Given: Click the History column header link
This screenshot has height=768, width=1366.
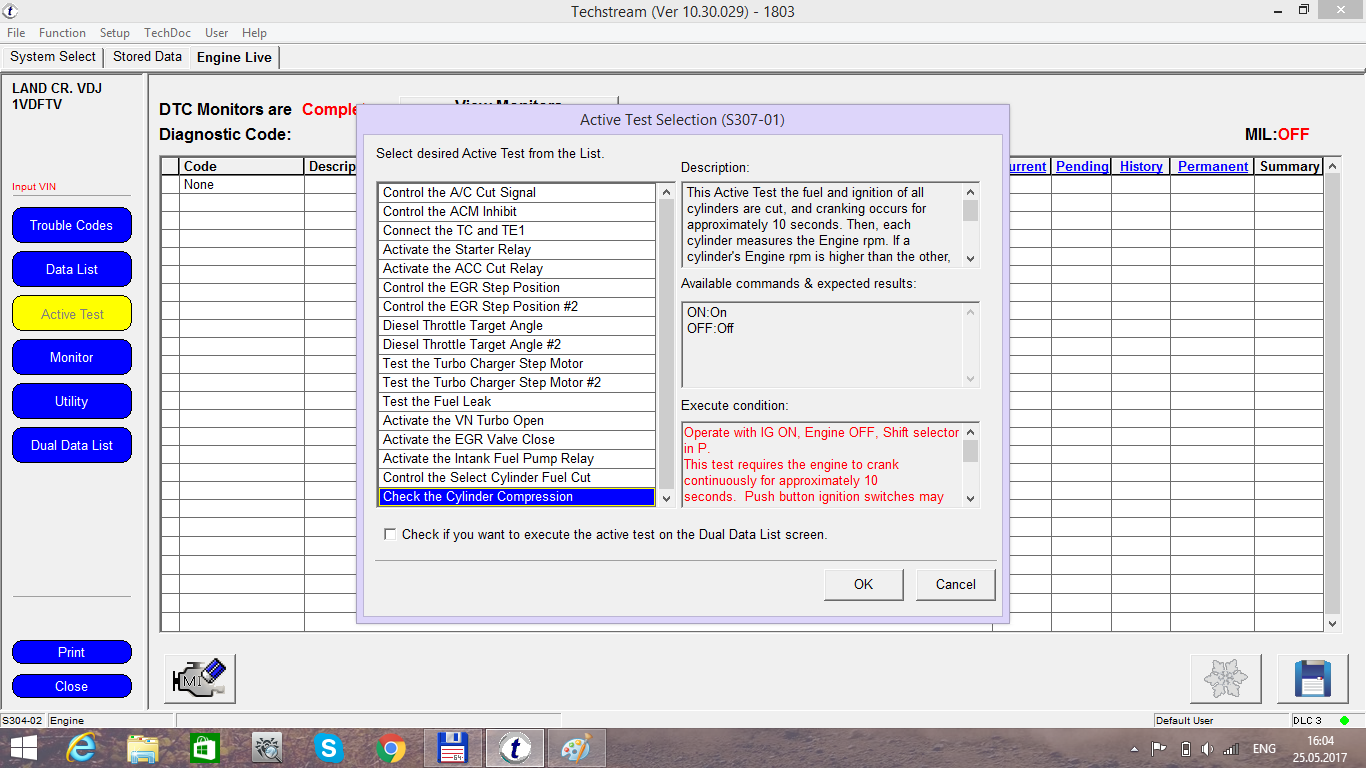Looking at the screenshot, I should pos(1141,166).
